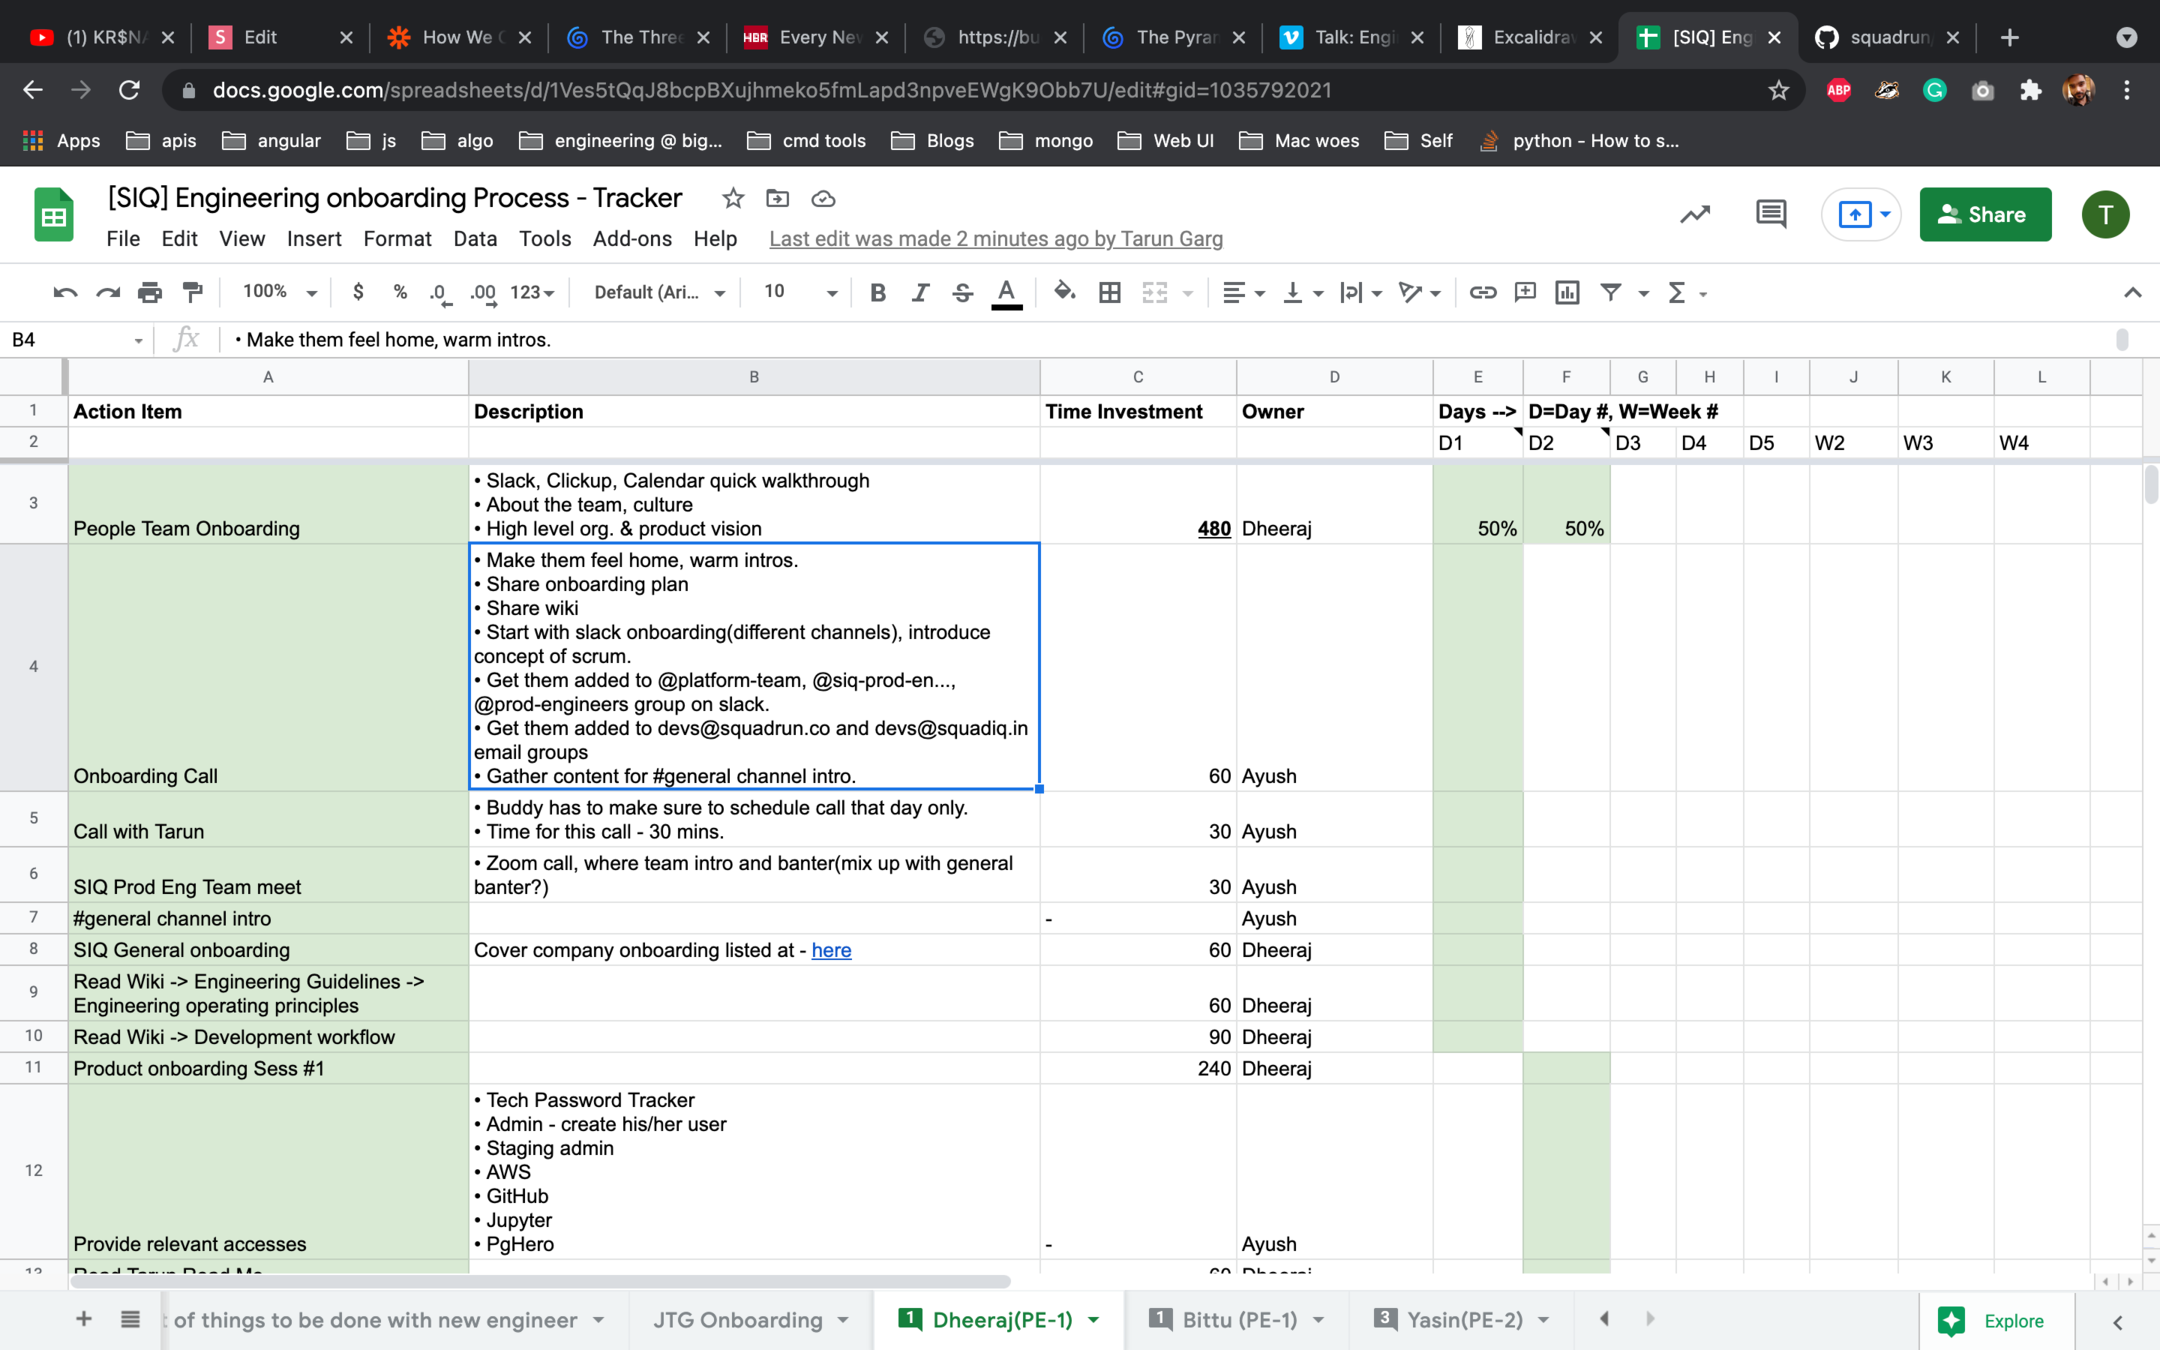Toggle bold formatting
Image resolution: width=2160 pixels, height=1350 pixels.
pyautogui.click(x=877, y=292)
